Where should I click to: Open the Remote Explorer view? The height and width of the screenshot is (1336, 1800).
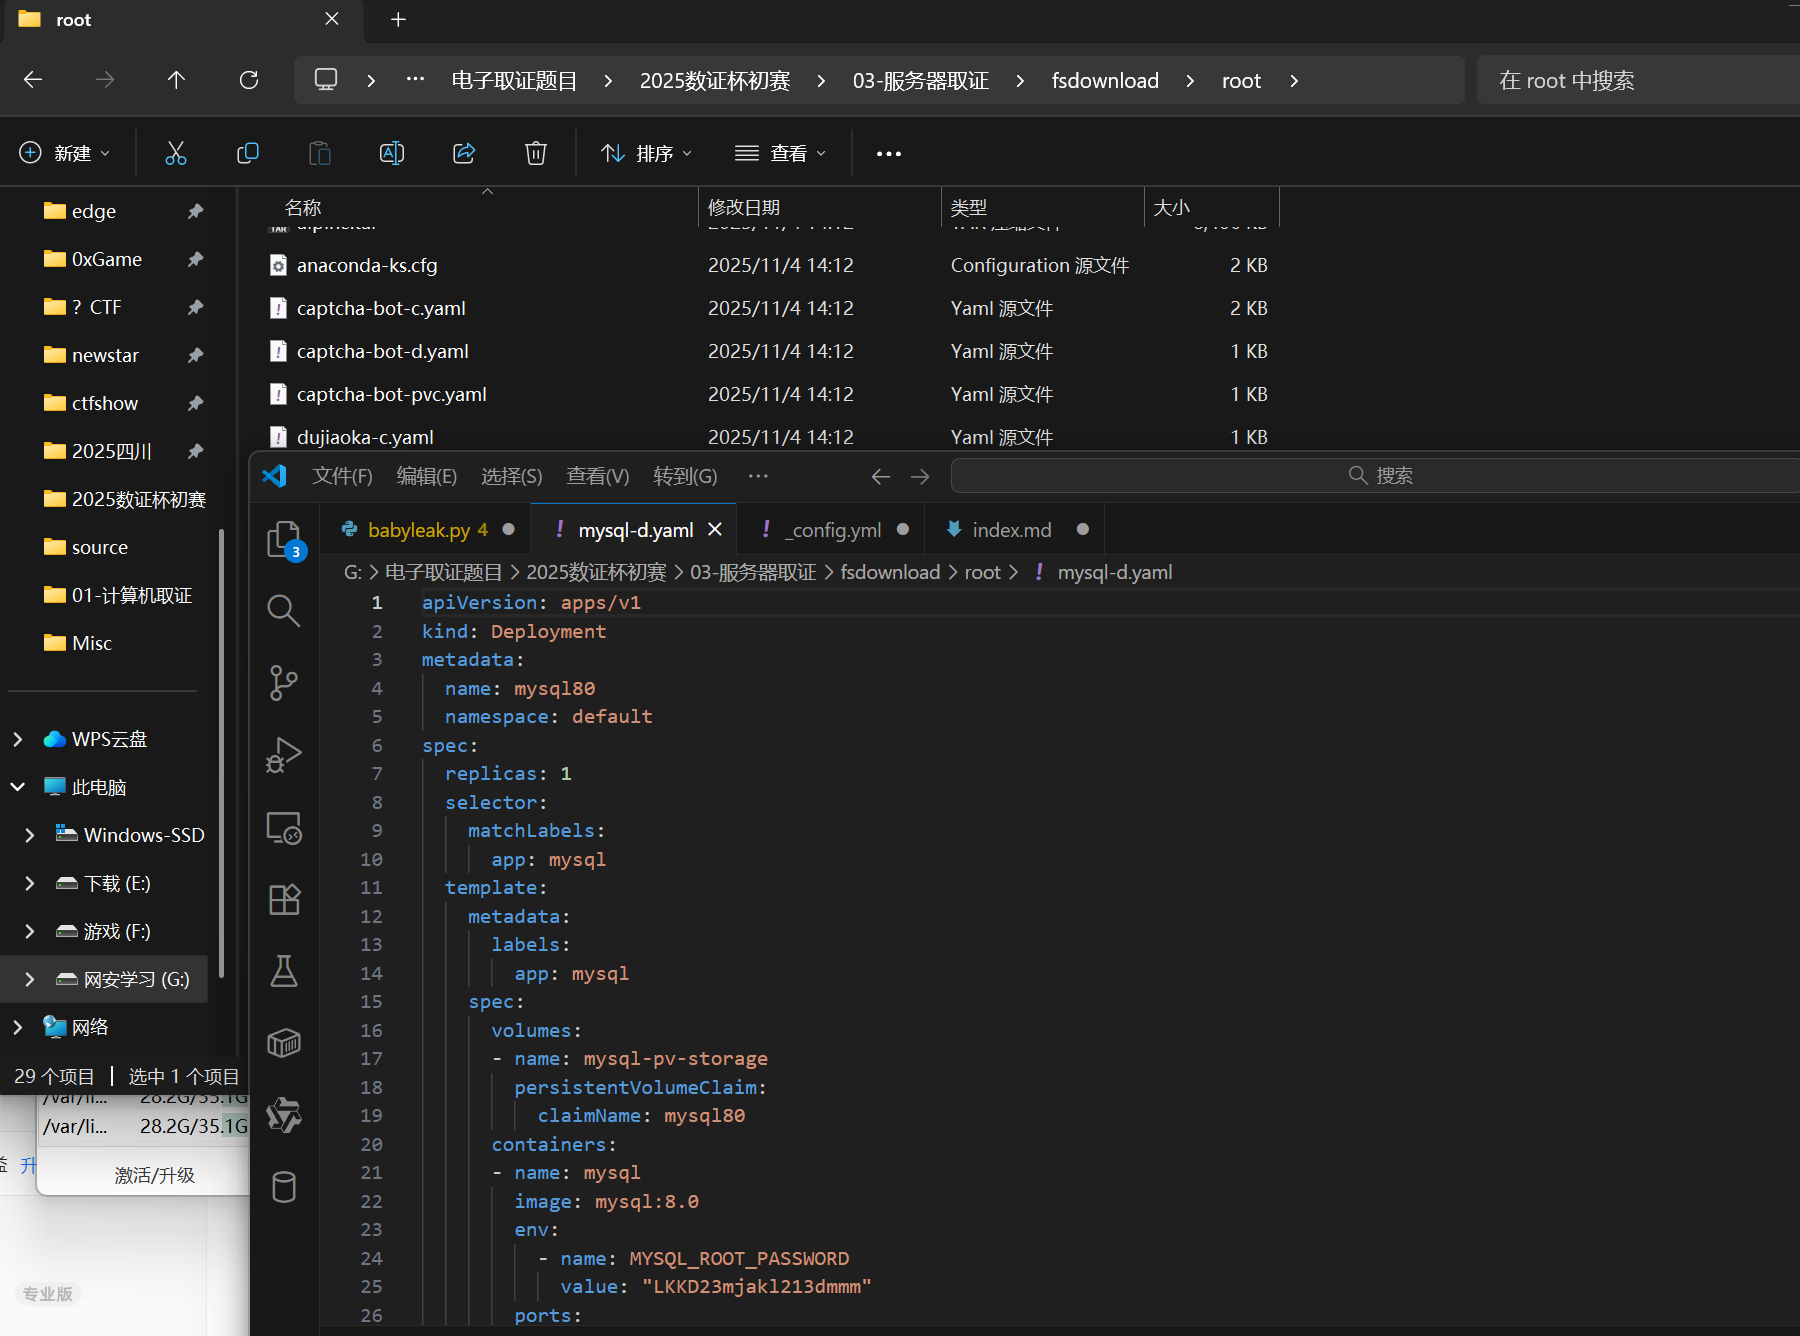[x=284, y=828]
